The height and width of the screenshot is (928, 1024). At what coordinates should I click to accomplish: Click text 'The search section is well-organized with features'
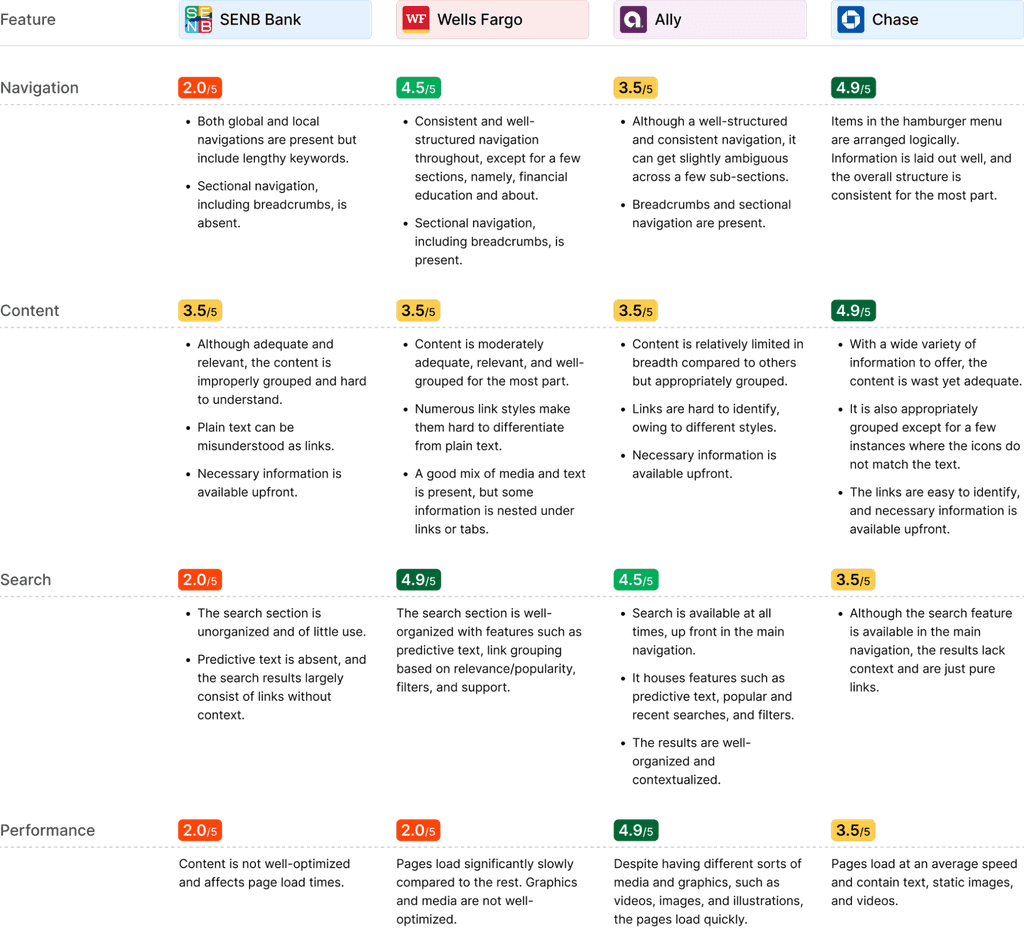click(488, 650)
